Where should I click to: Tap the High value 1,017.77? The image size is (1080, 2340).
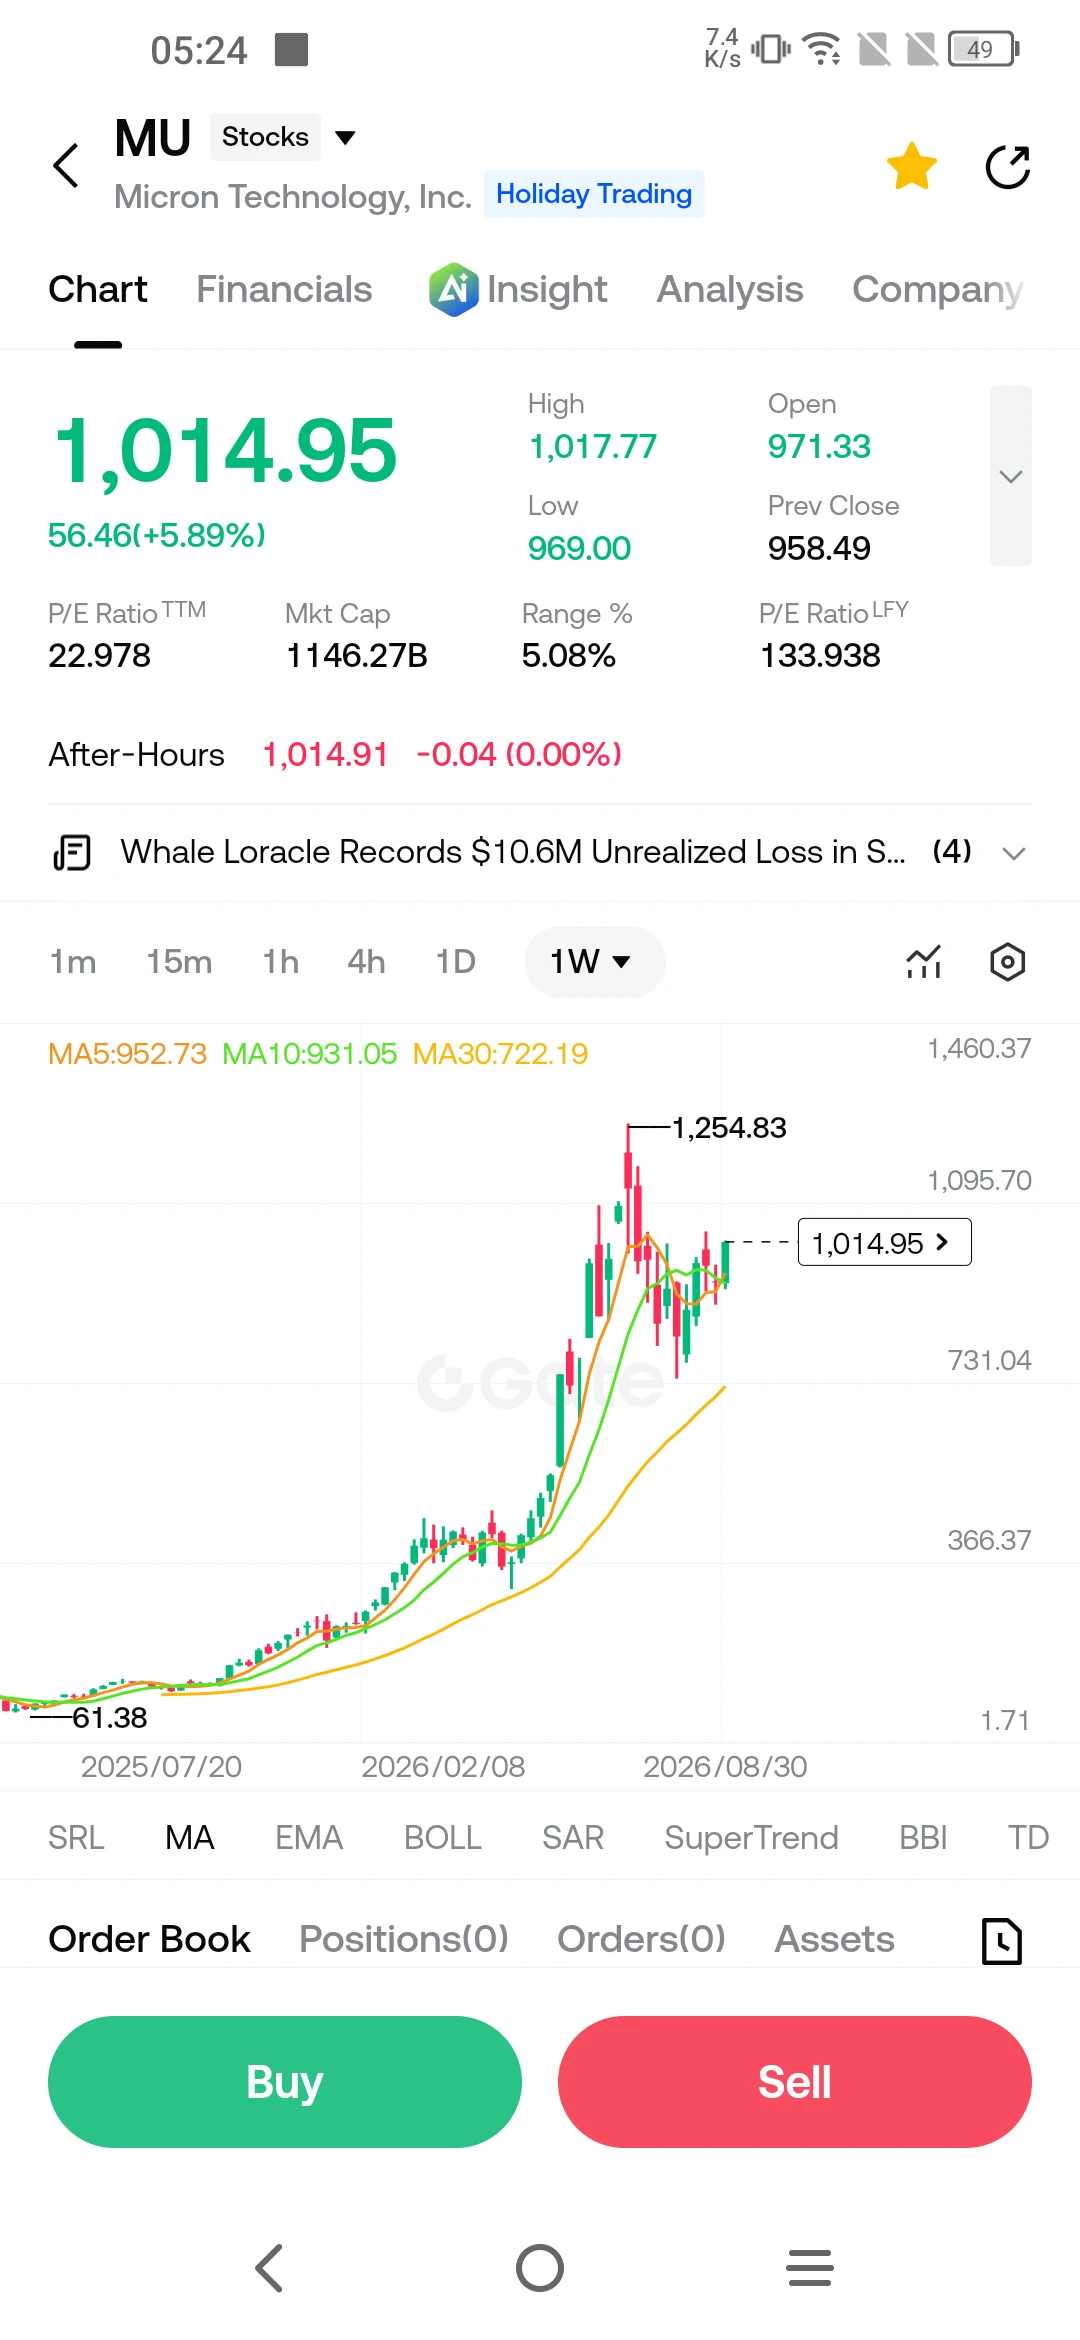tap(593, 447)
